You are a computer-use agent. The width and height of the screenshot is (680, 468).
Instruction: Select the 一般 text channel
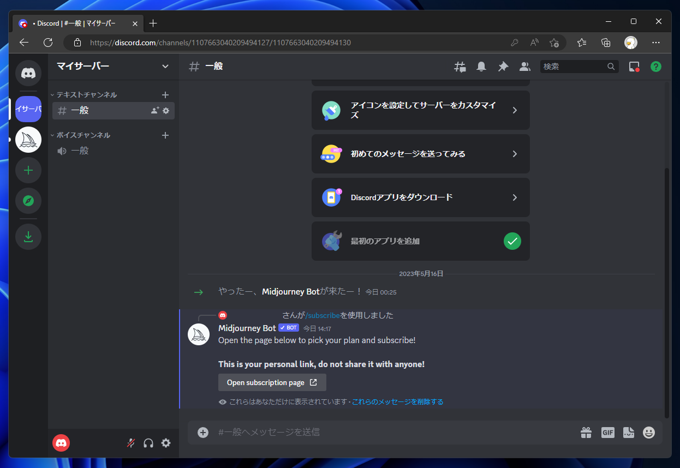113,111
